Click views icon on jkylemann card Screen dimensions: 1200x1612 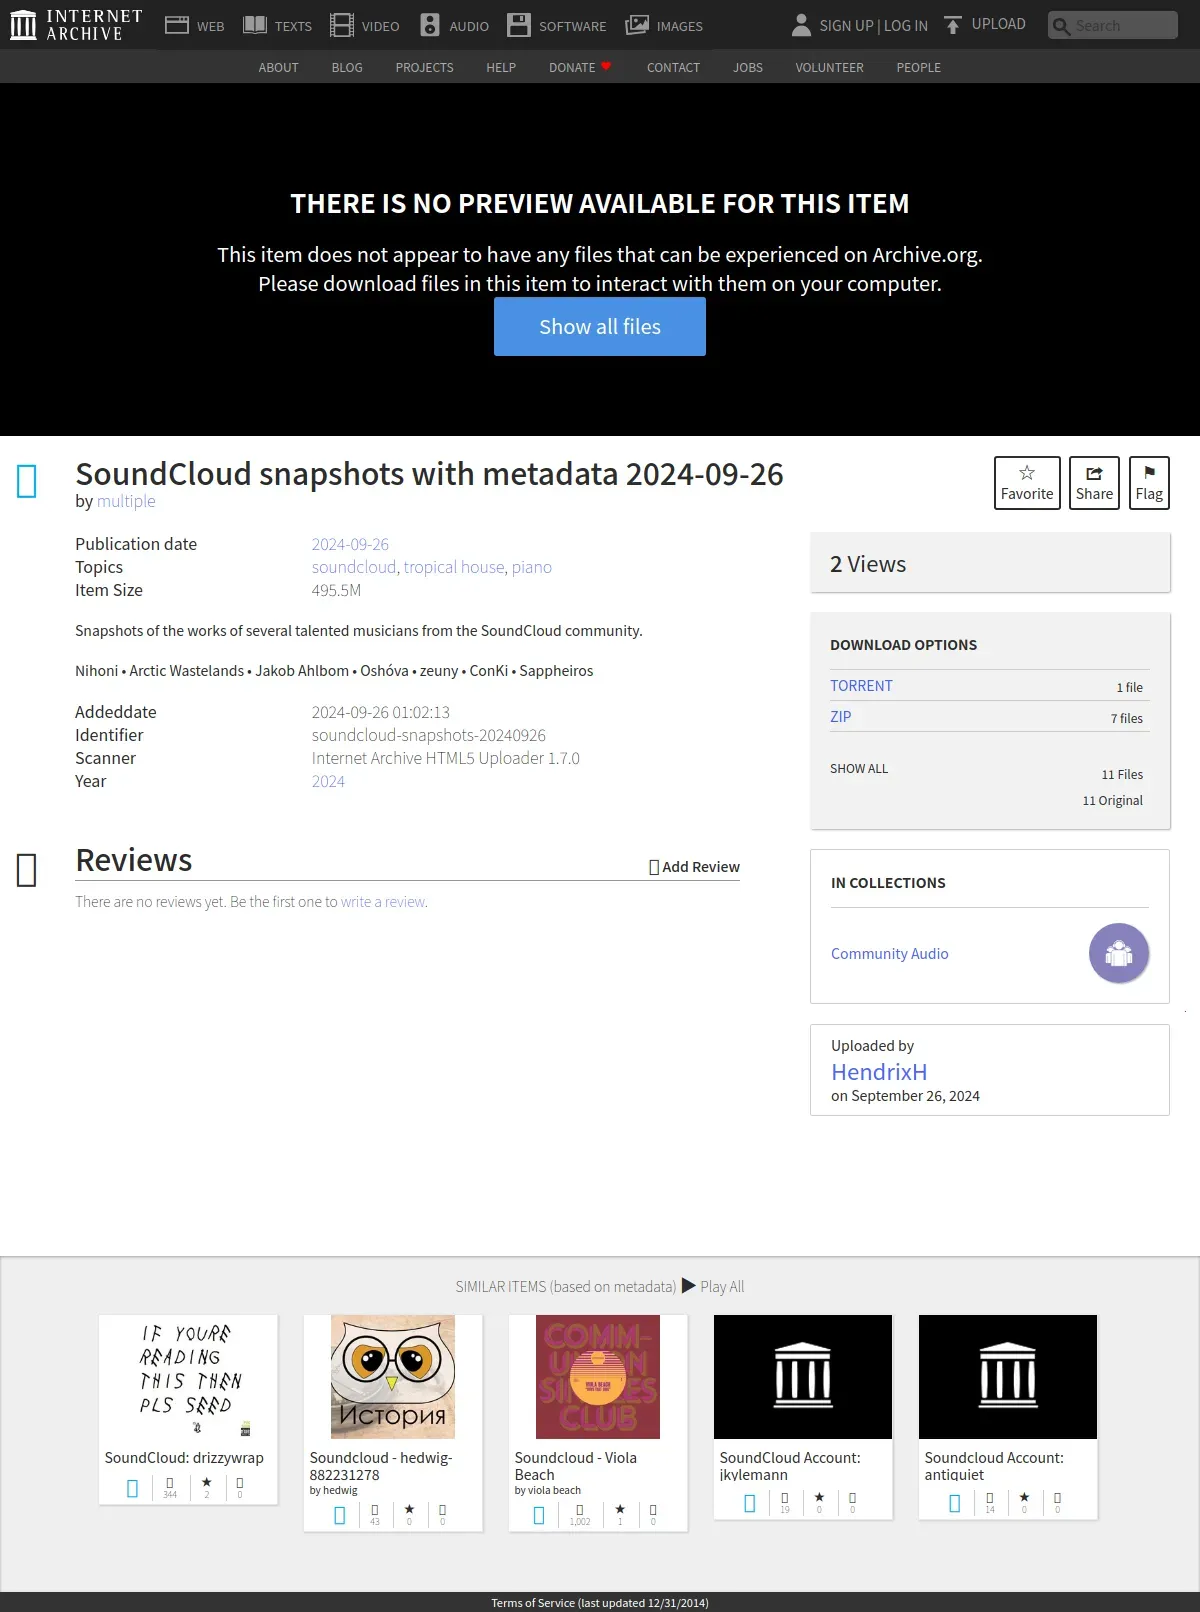(785, 1498)
